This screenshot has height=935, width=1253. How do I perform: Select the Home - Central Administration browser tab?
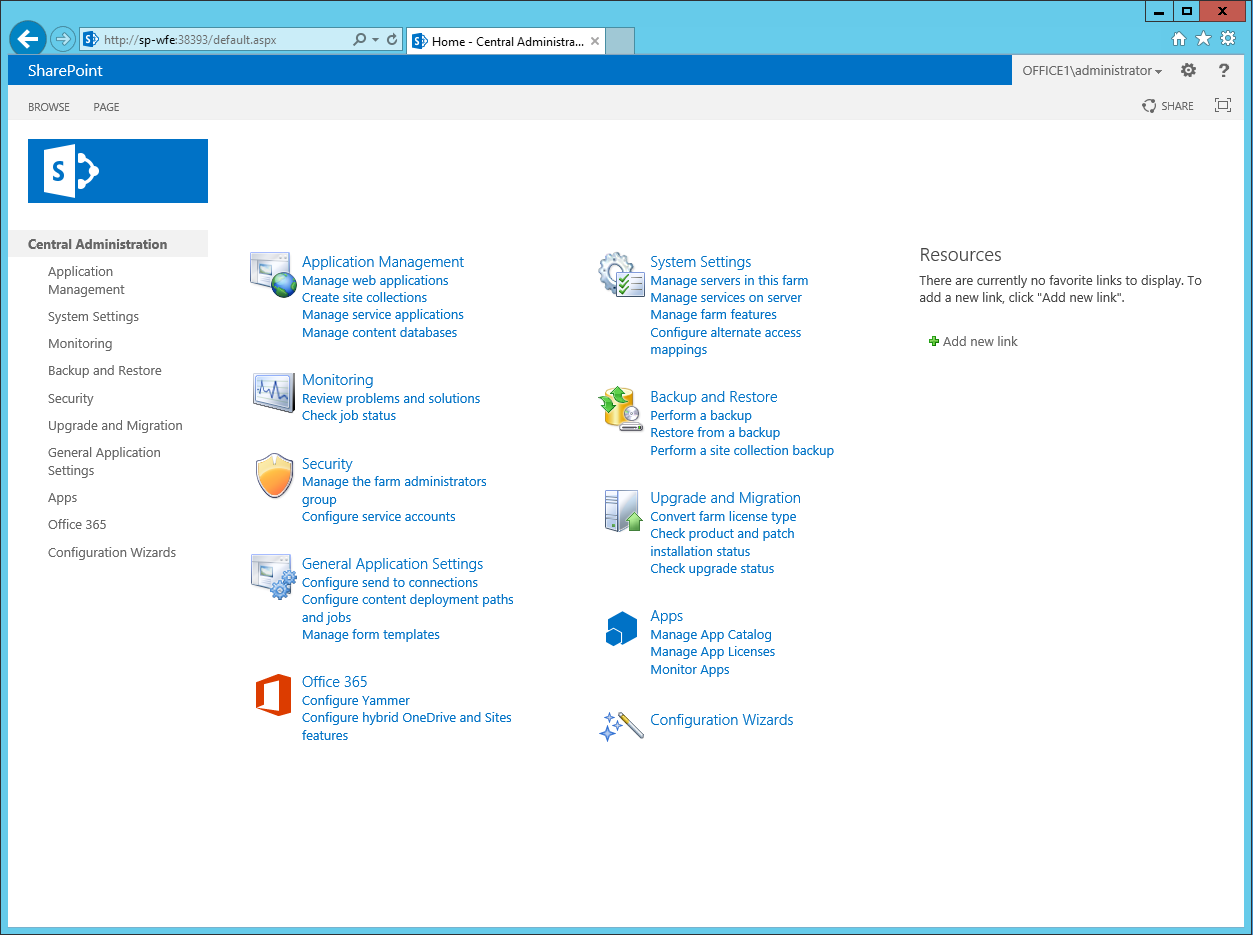[506, 41]
